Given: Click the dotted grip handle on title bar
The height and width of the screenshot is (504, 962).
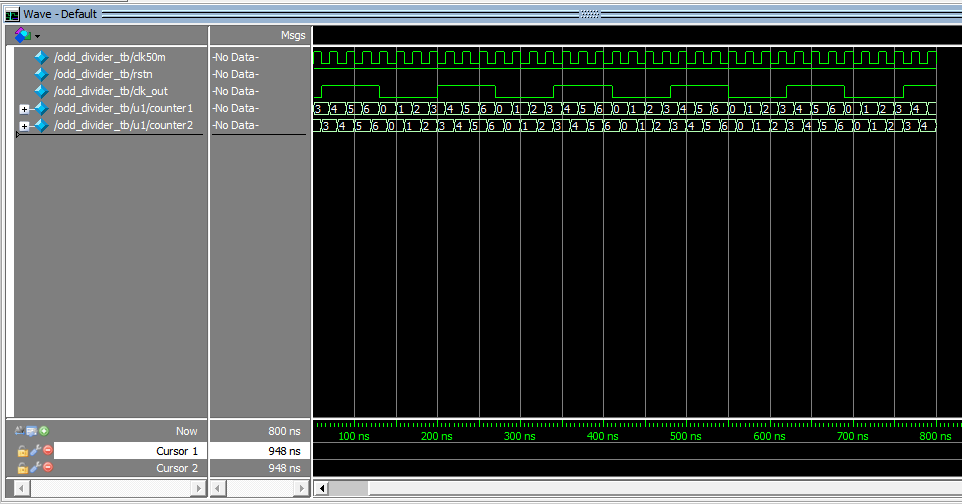Looking at the screenshot, I should 590,14.
